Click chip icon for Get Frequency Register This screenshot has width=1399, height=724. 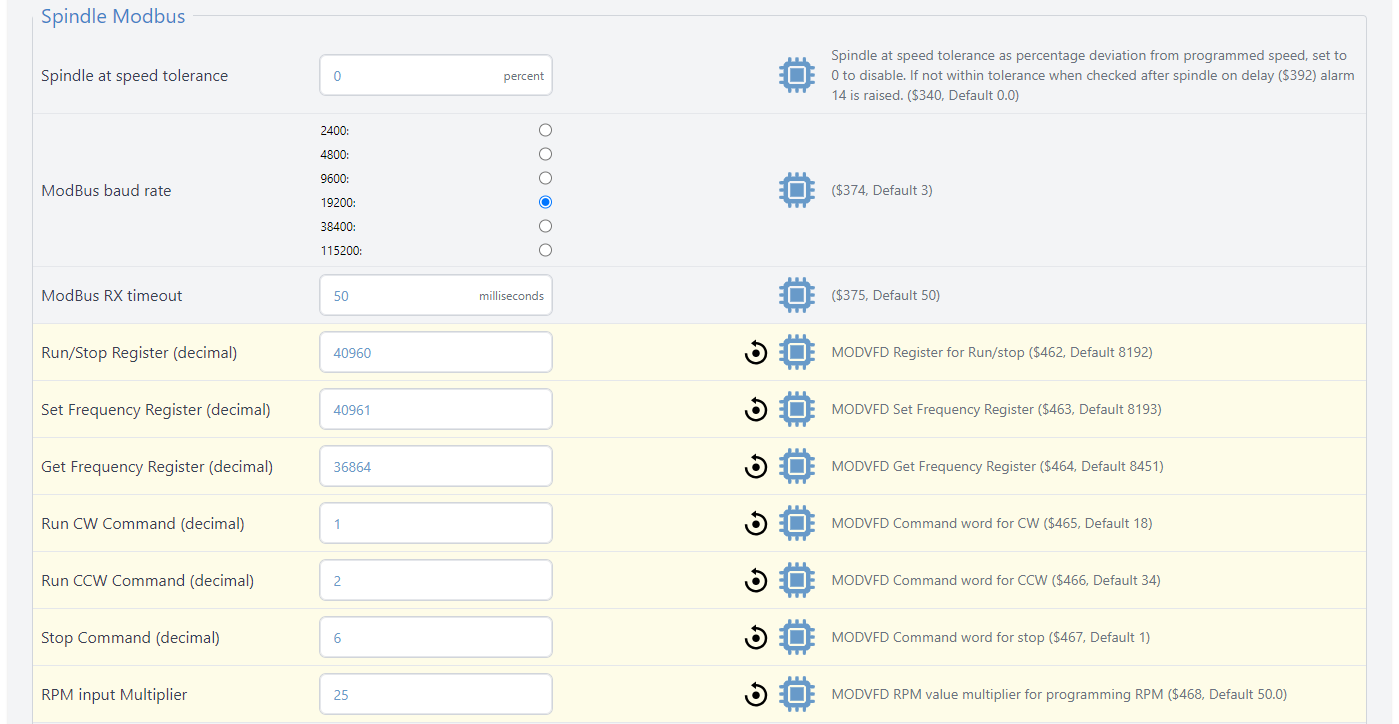coord(797,466)
